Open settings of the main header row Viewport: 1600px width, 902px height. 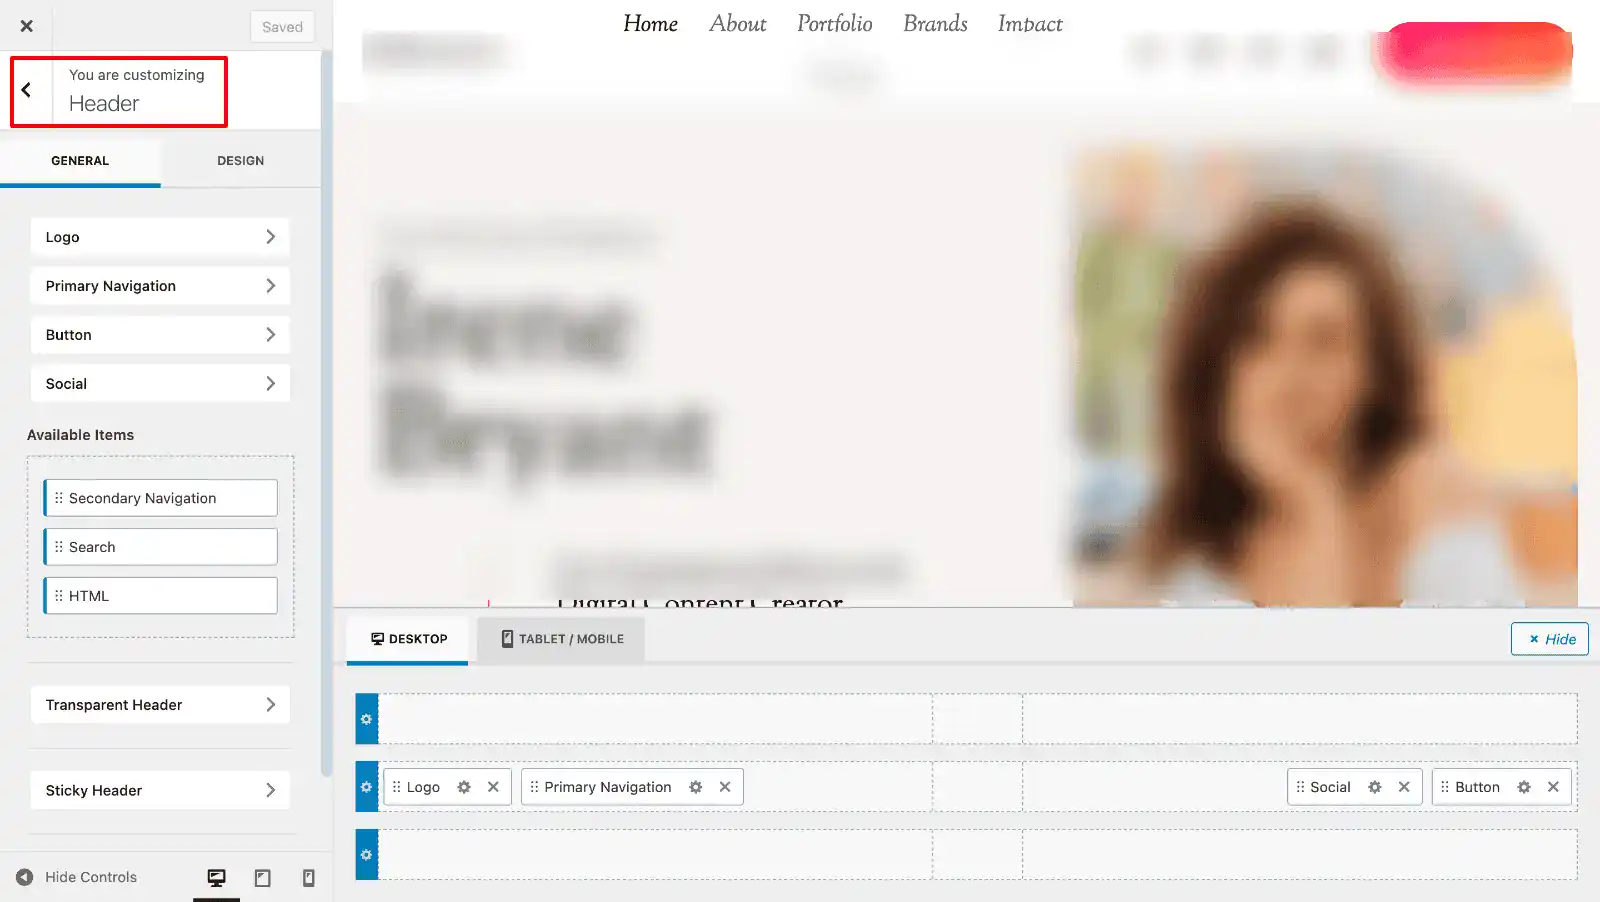(x=367, y=787)
